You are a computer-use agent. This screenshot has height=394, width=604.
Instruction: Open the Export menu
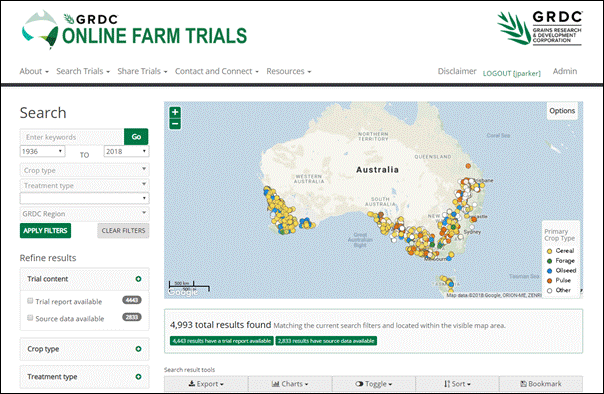[206, 384]
